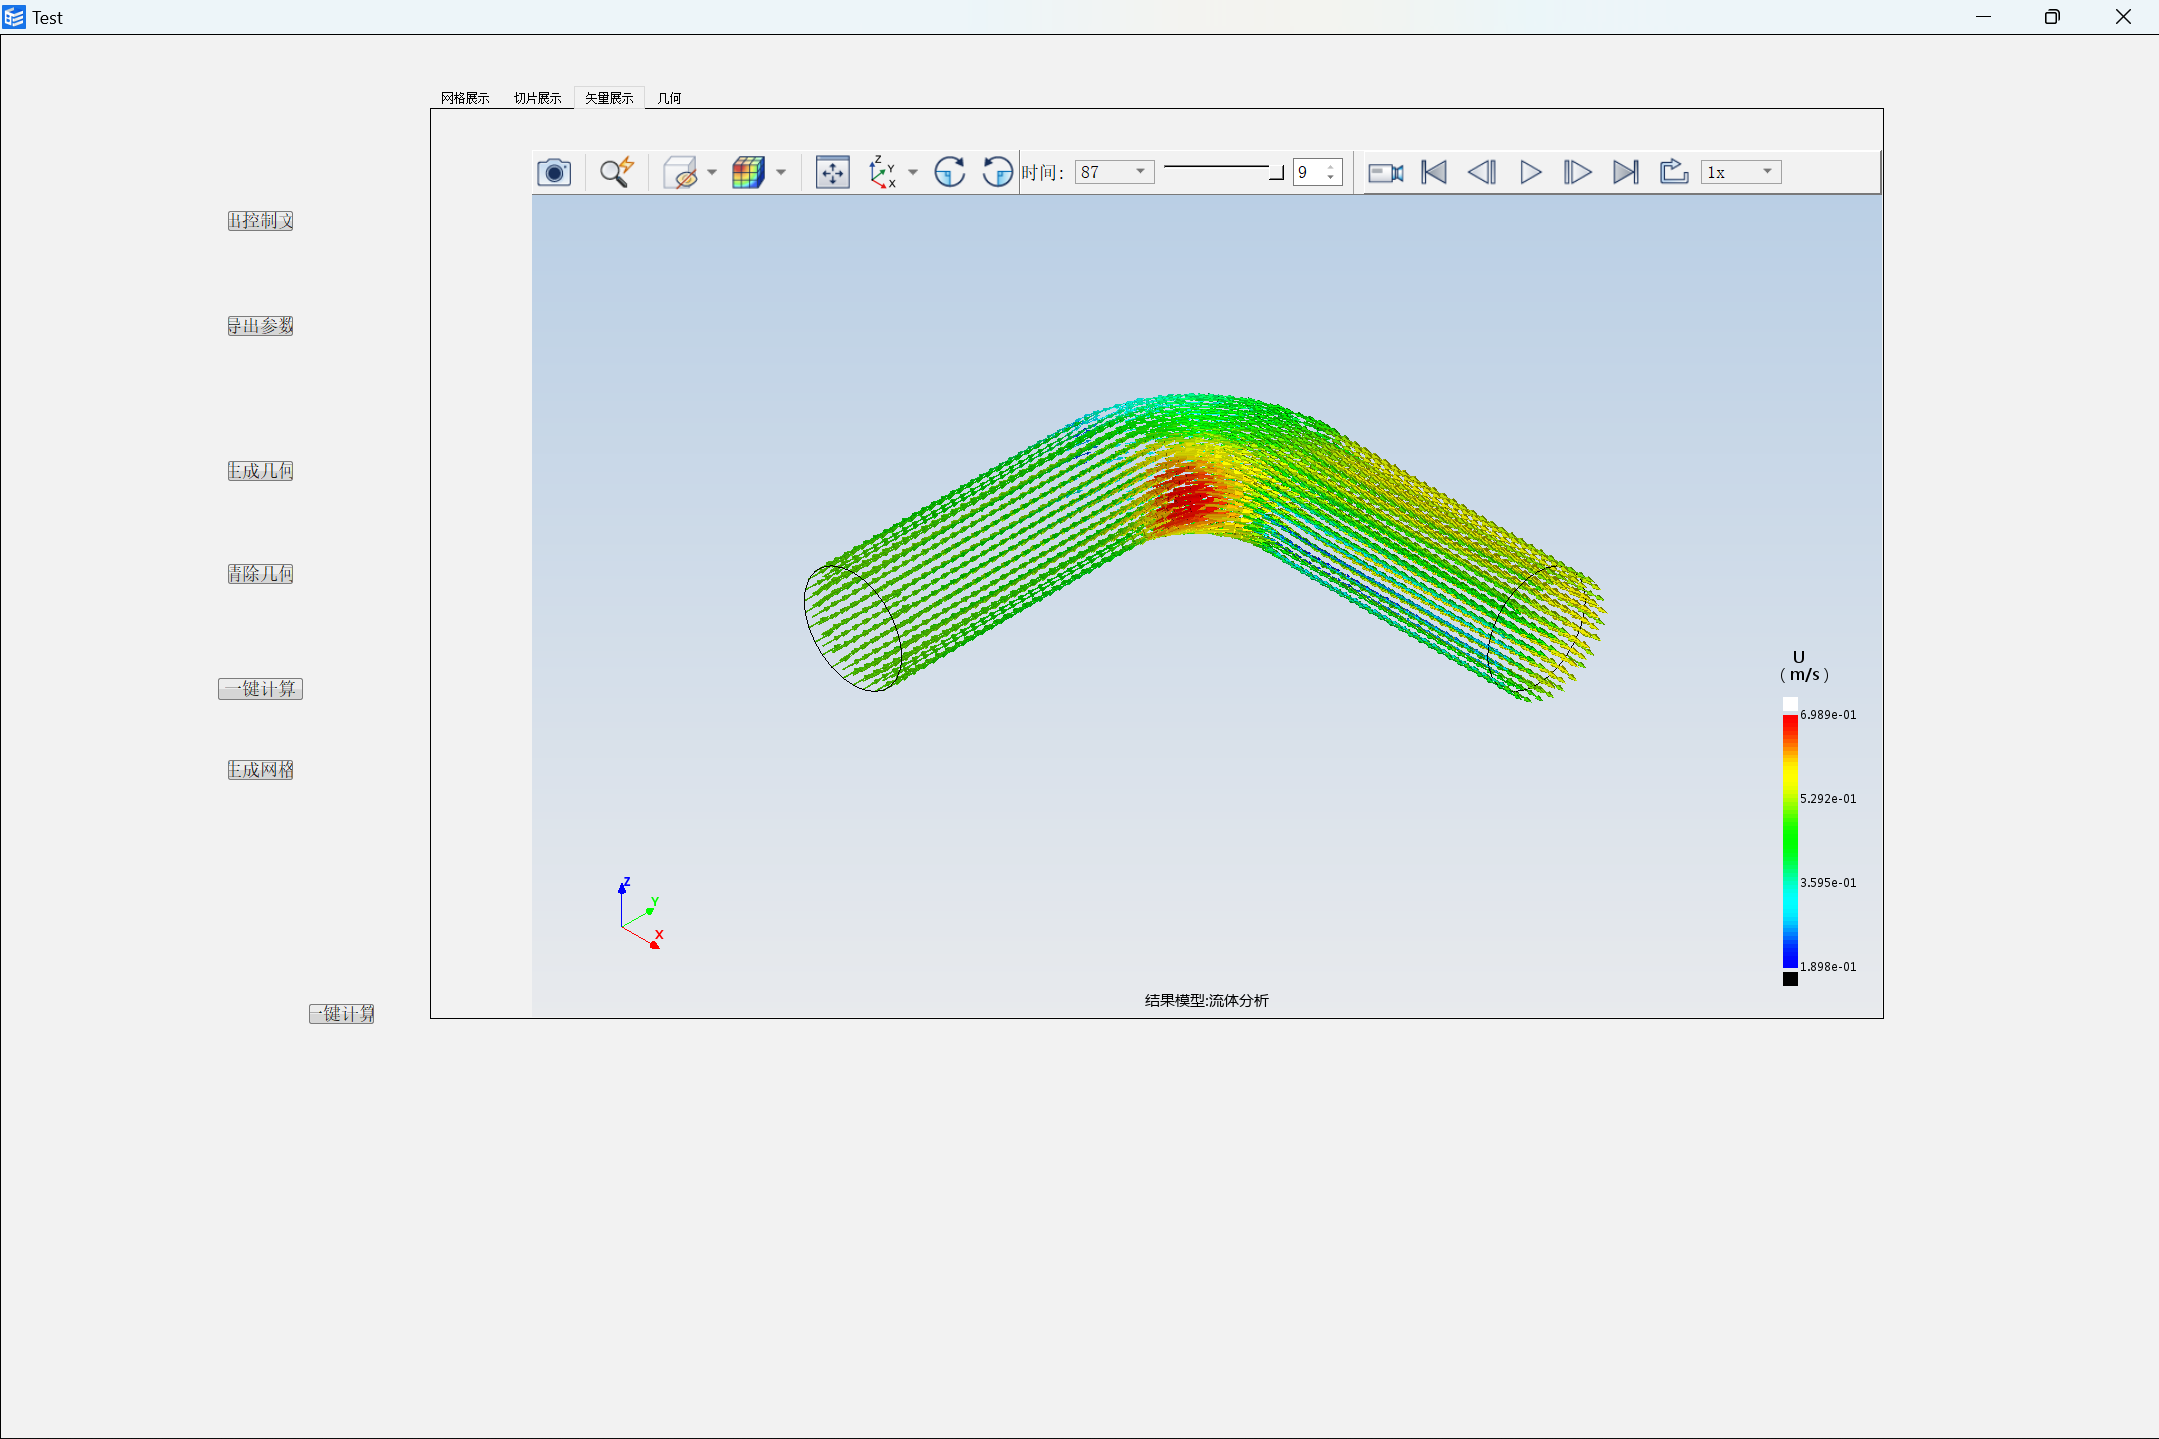Fit the view with the pan arrows icon

[x=832, y=172]
